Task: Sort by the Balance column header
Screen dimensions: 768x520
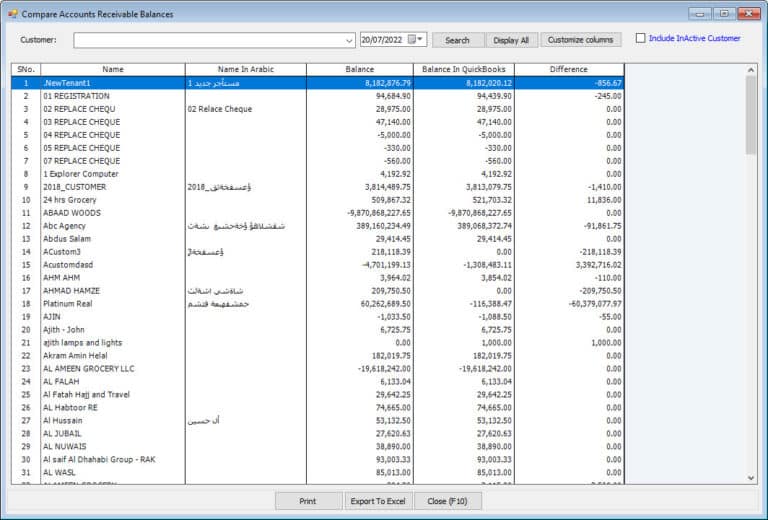Action: [359, 69]
